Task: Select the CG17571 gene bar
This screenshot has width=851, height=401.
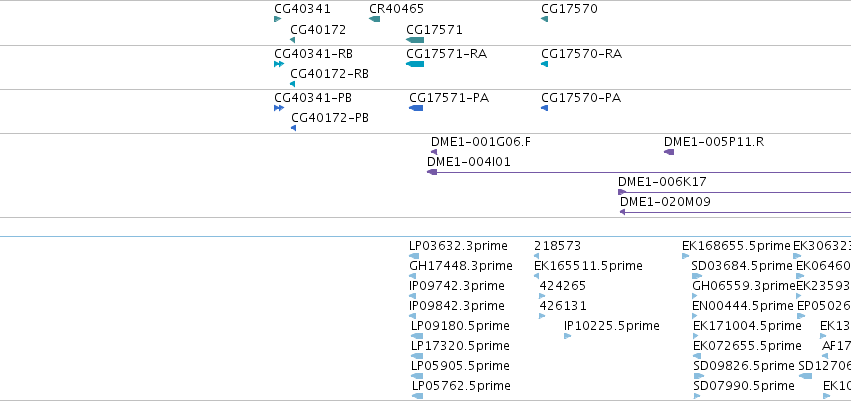Action: click(415, 40)
